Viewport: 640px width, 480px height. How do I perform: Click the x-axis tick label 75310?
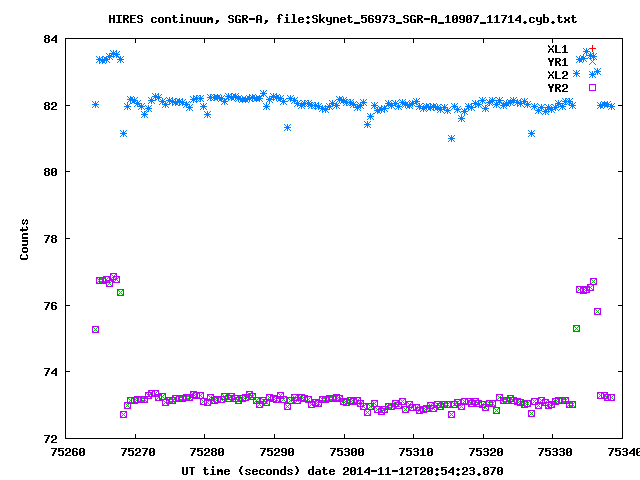[x=416, y=452]
